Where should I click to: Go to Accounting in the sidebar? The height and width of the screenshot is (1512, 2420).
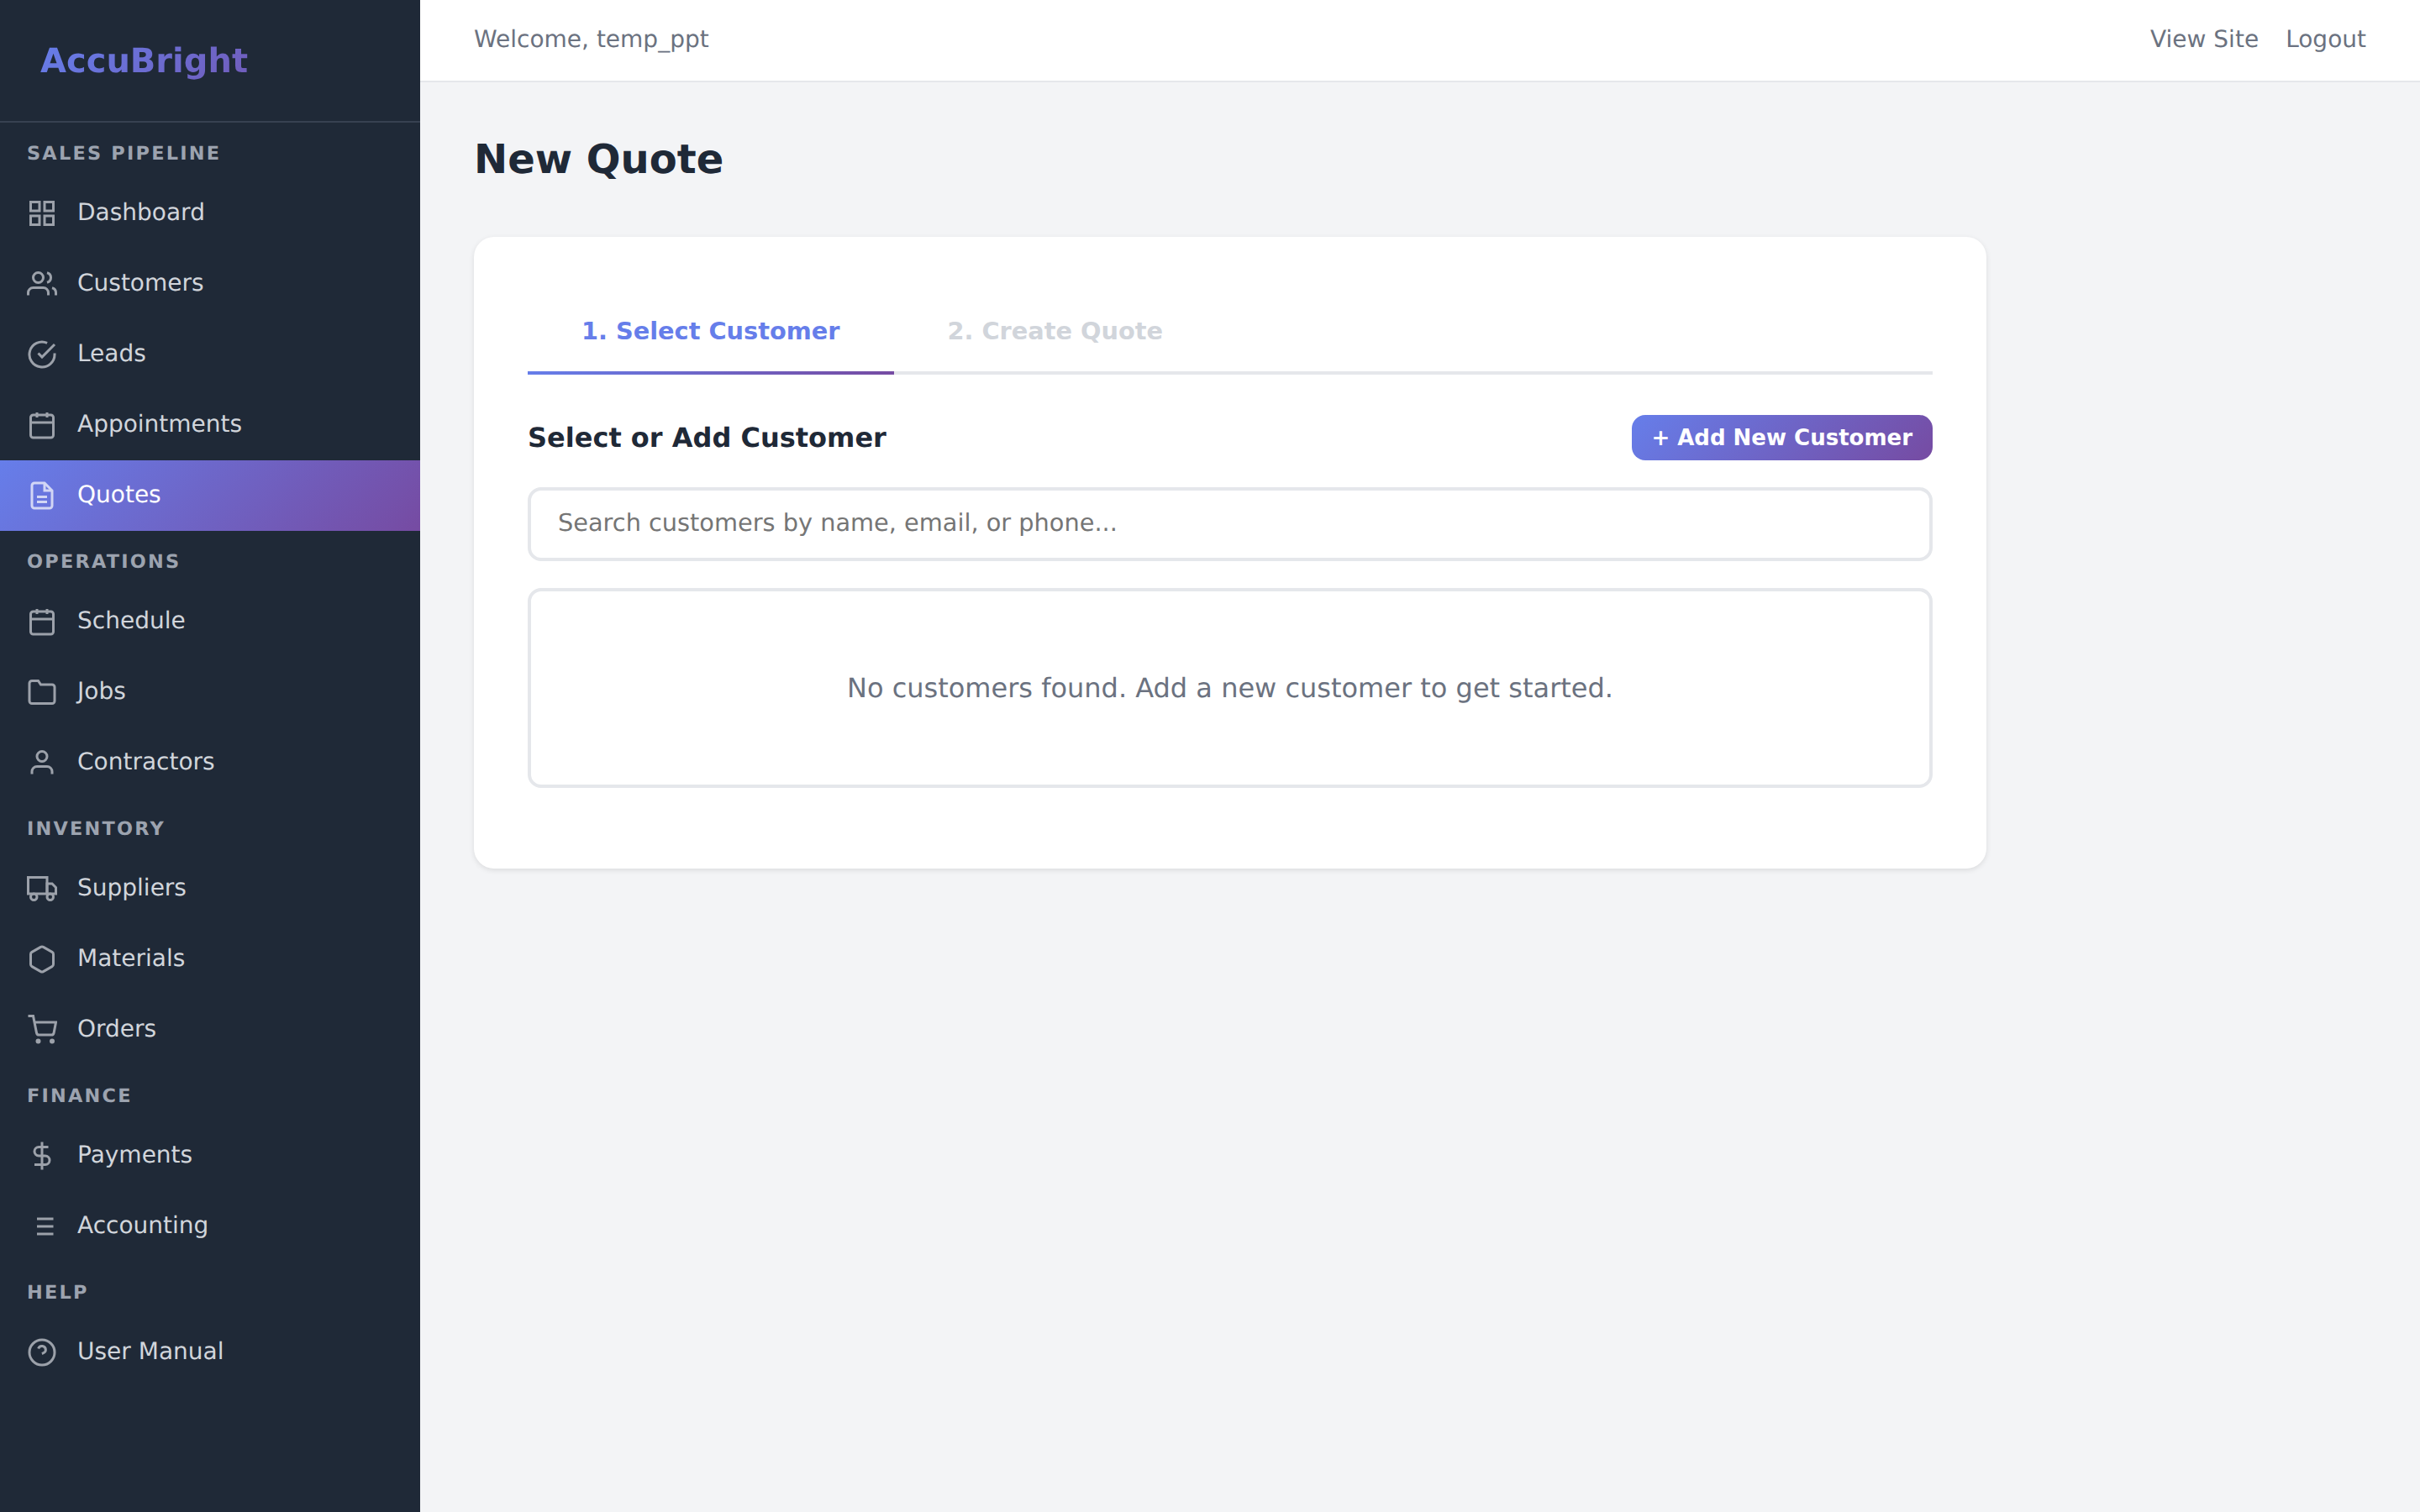142,1225
